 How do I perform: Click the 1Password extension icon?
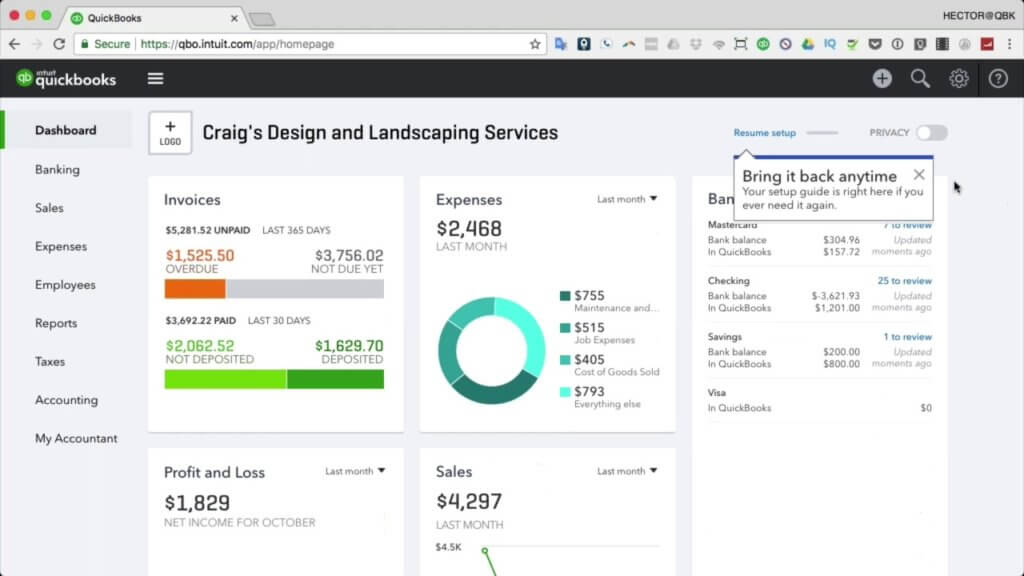[x=897, y=44]
